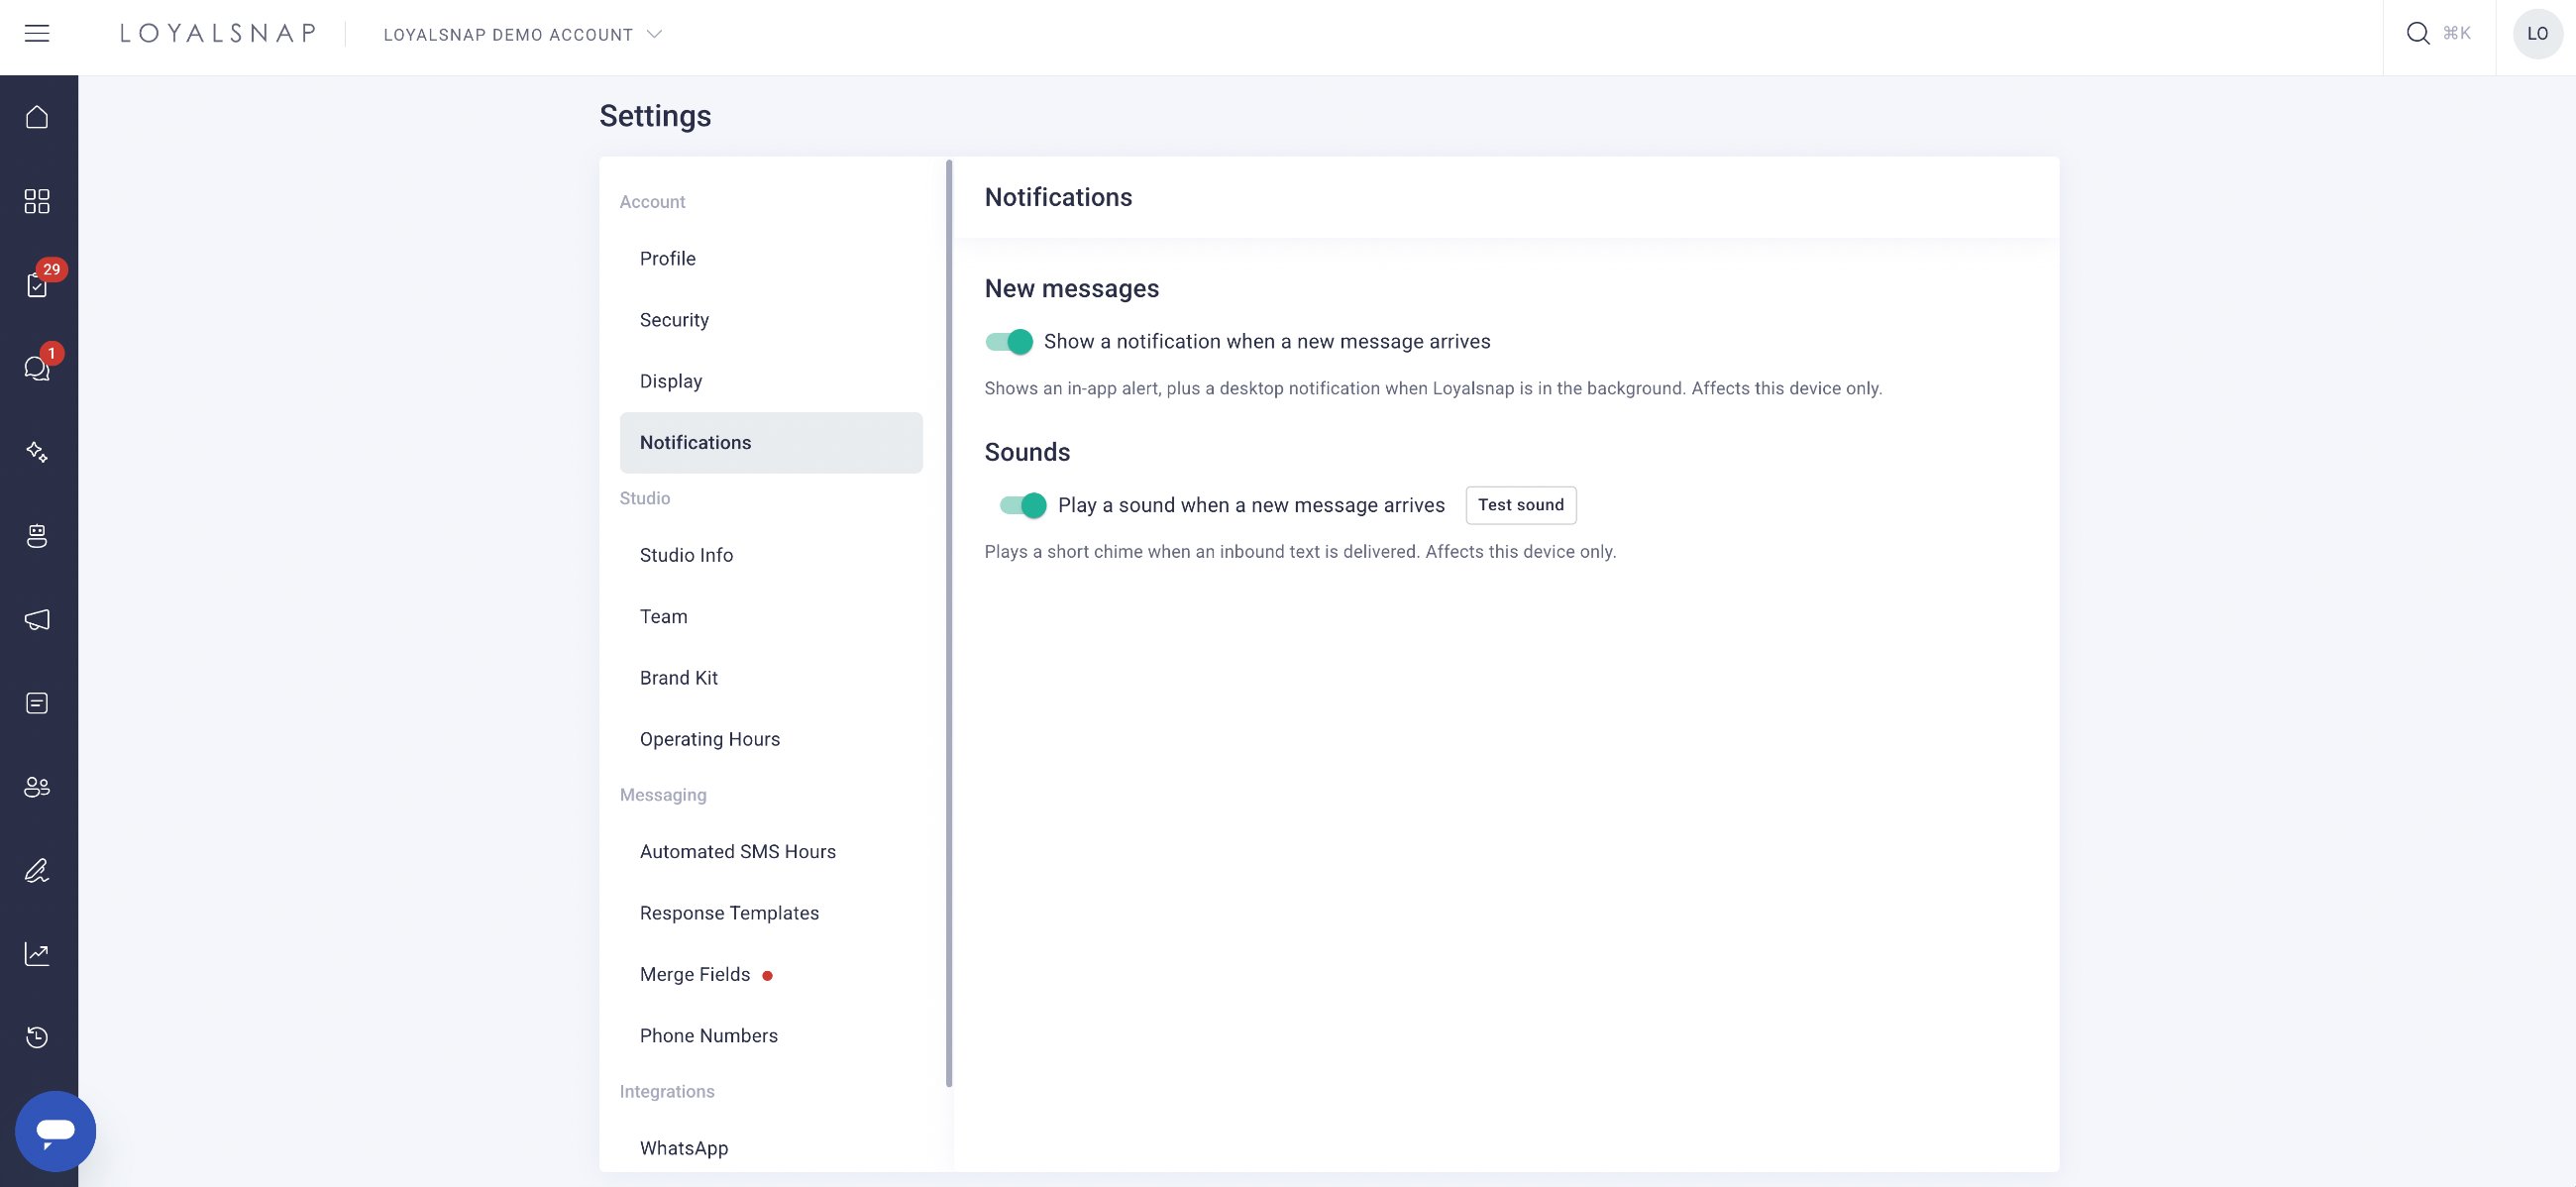Open the home icon in sidebar

click(37, 117)
